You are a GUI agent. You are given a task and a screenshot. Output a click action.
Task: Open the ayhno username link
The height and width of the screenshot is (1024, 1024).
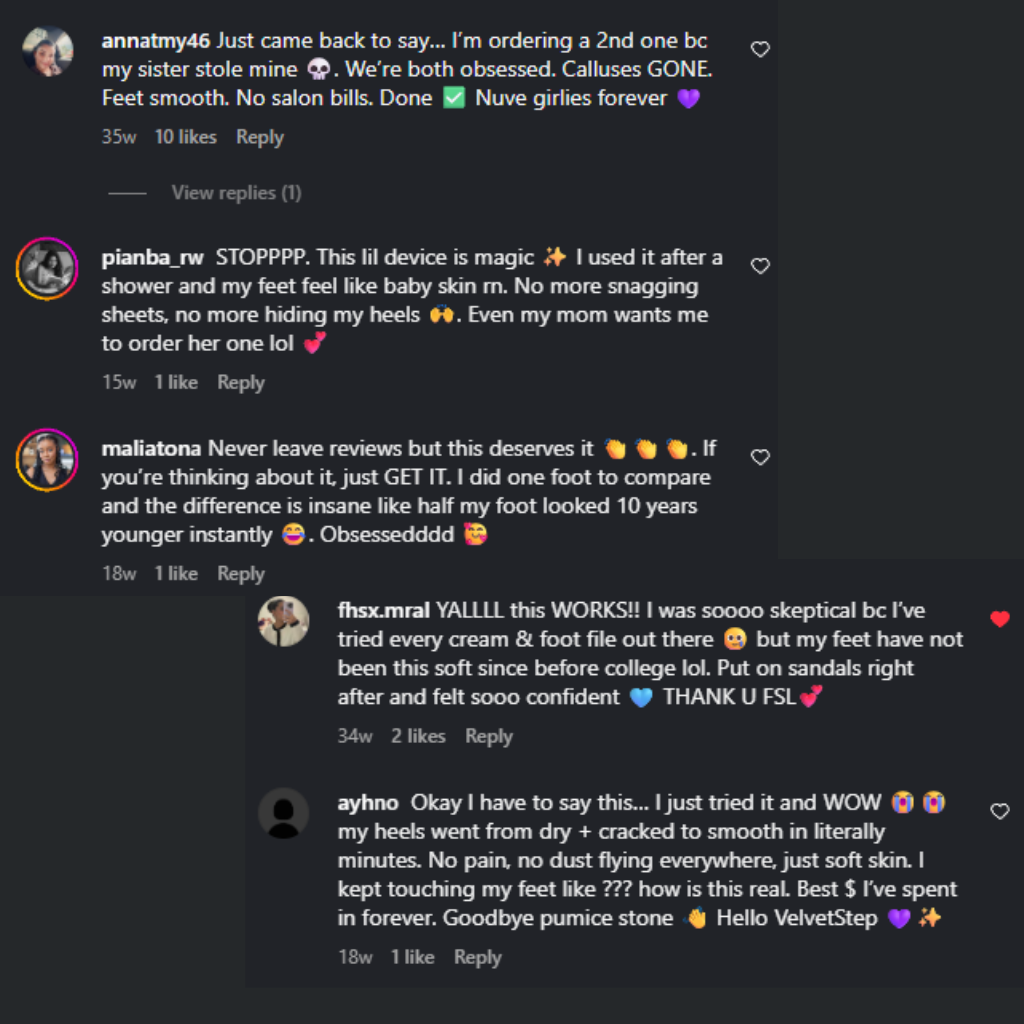click(x=368, y=803)
